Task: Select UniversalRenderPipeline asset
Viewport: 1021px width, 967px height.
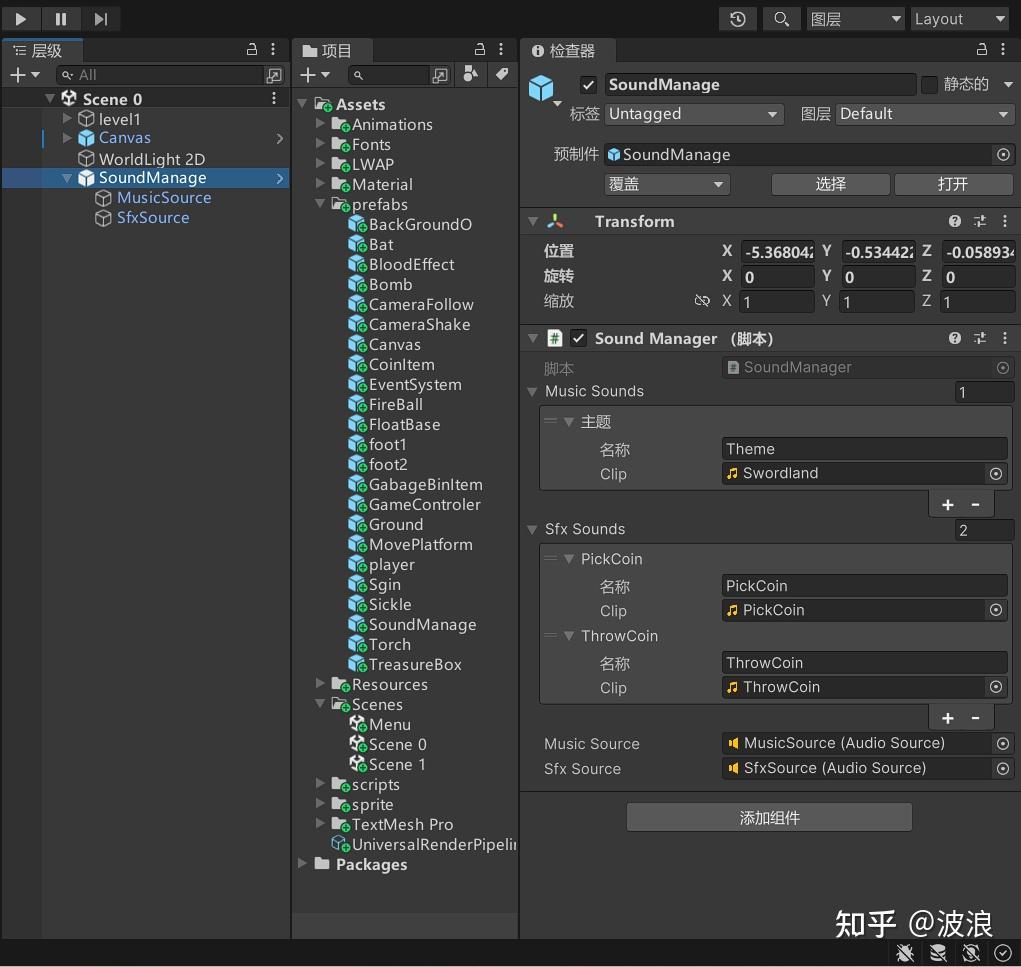Action: tap(424, 844)
